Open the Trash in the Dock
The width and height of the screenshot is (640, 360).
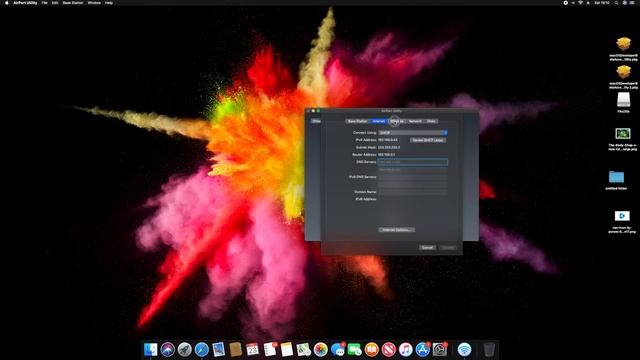click(x=489, y=349)
